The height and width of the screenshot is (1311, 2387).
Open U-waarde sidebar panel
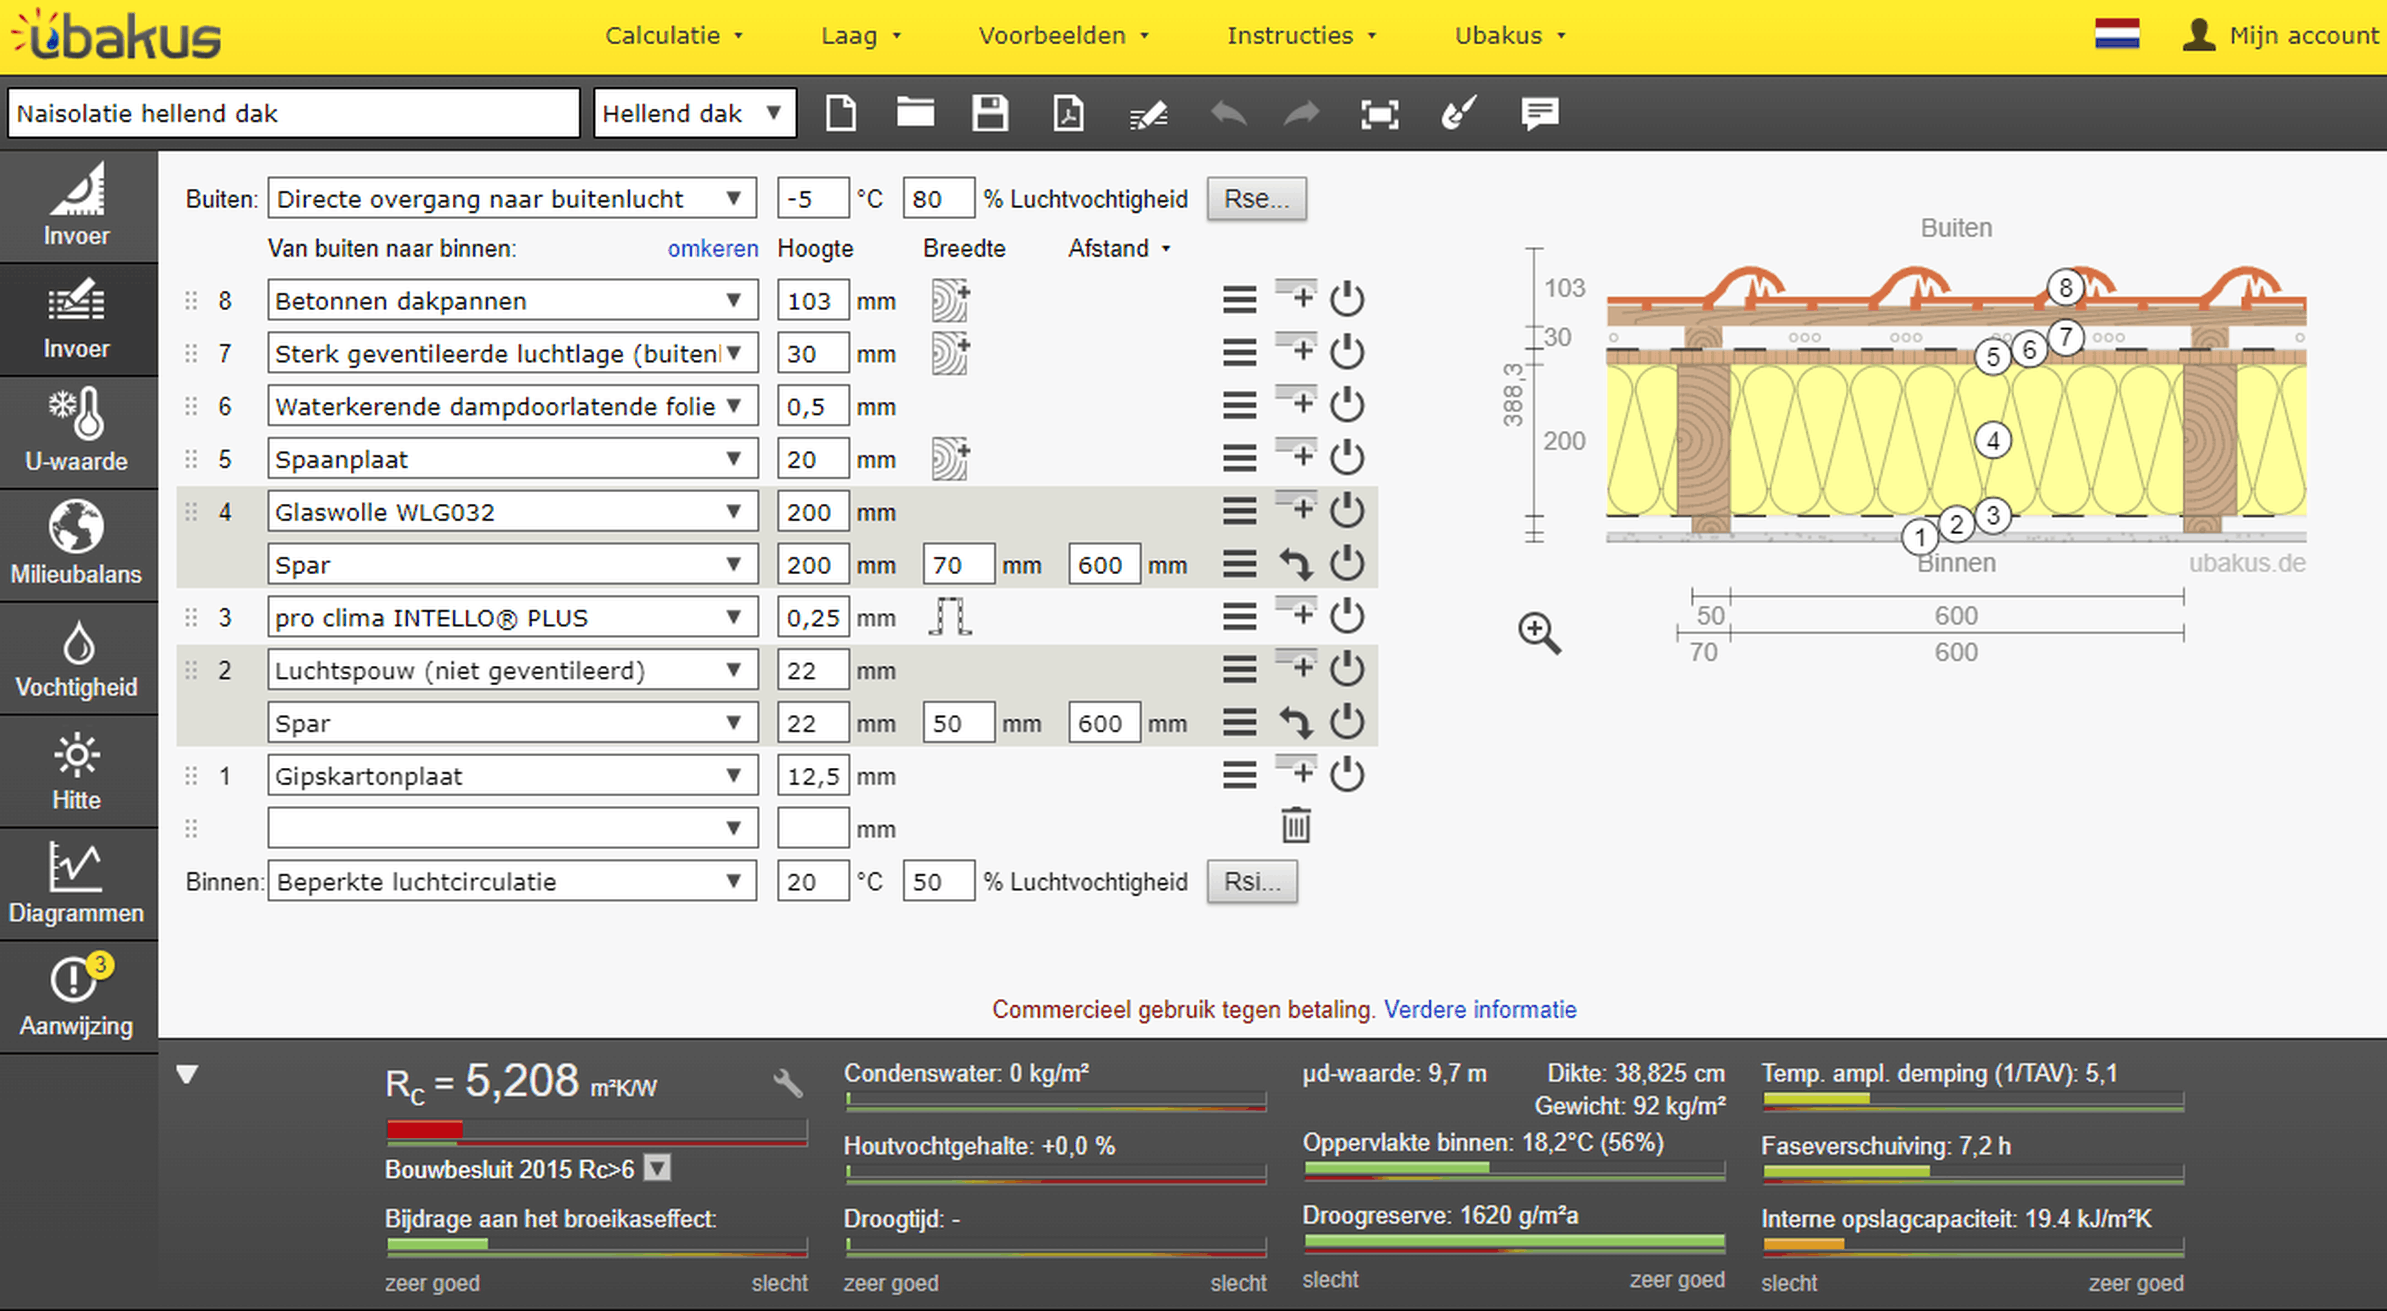[77, 432]
